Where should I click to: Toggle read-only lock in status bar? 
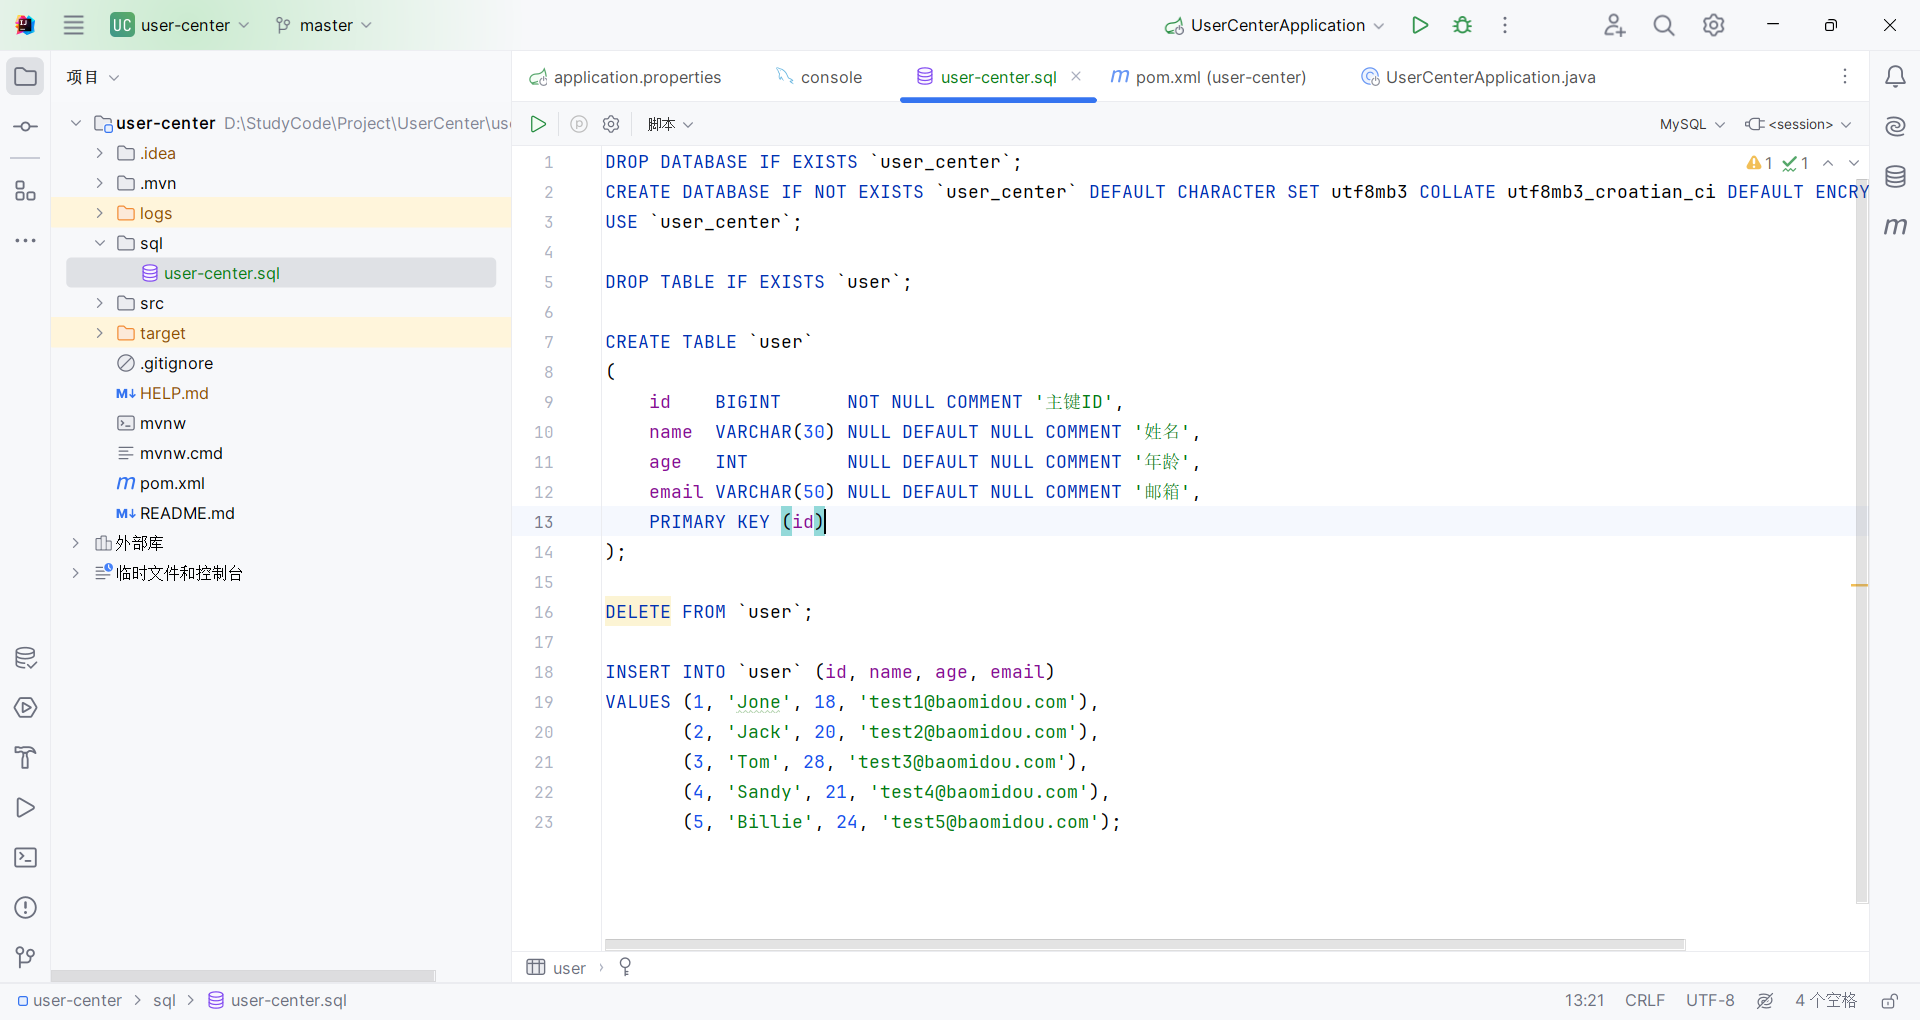pyautogui.click(x=1889, y=1001)
